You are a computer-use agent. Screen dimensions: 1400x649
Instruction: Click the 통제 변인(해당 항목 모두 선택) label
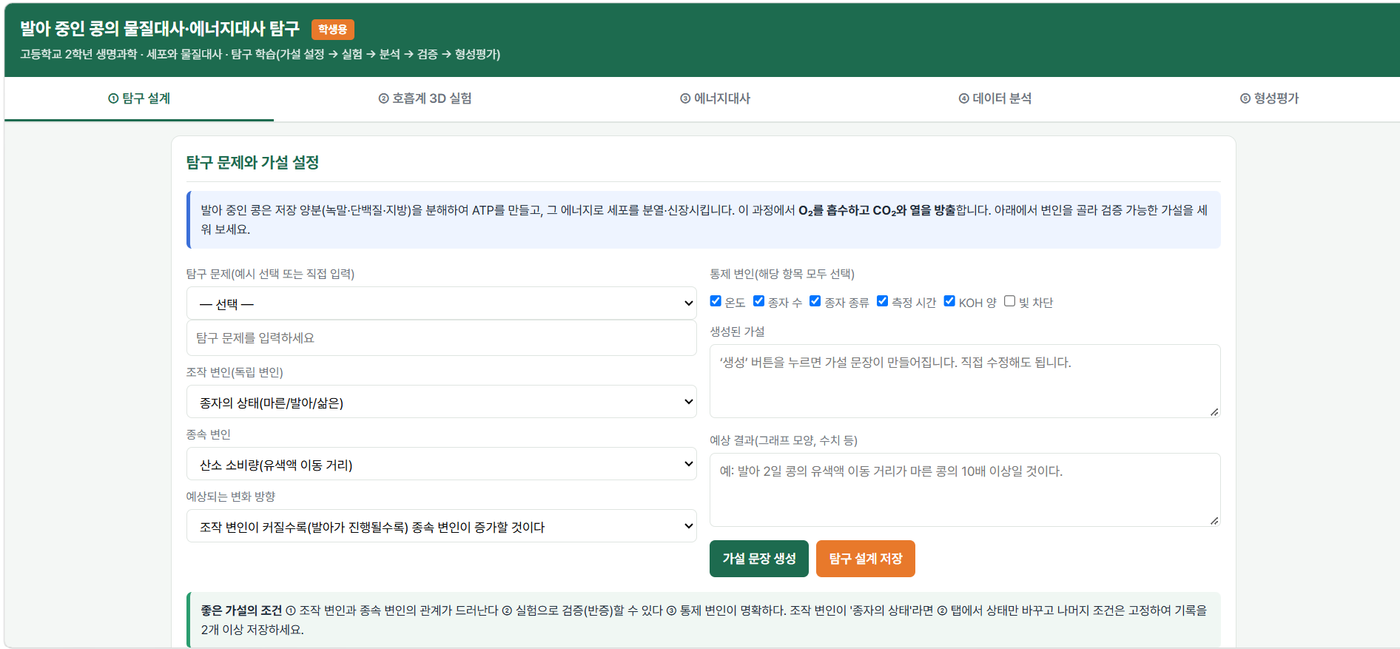coord(782,273)
